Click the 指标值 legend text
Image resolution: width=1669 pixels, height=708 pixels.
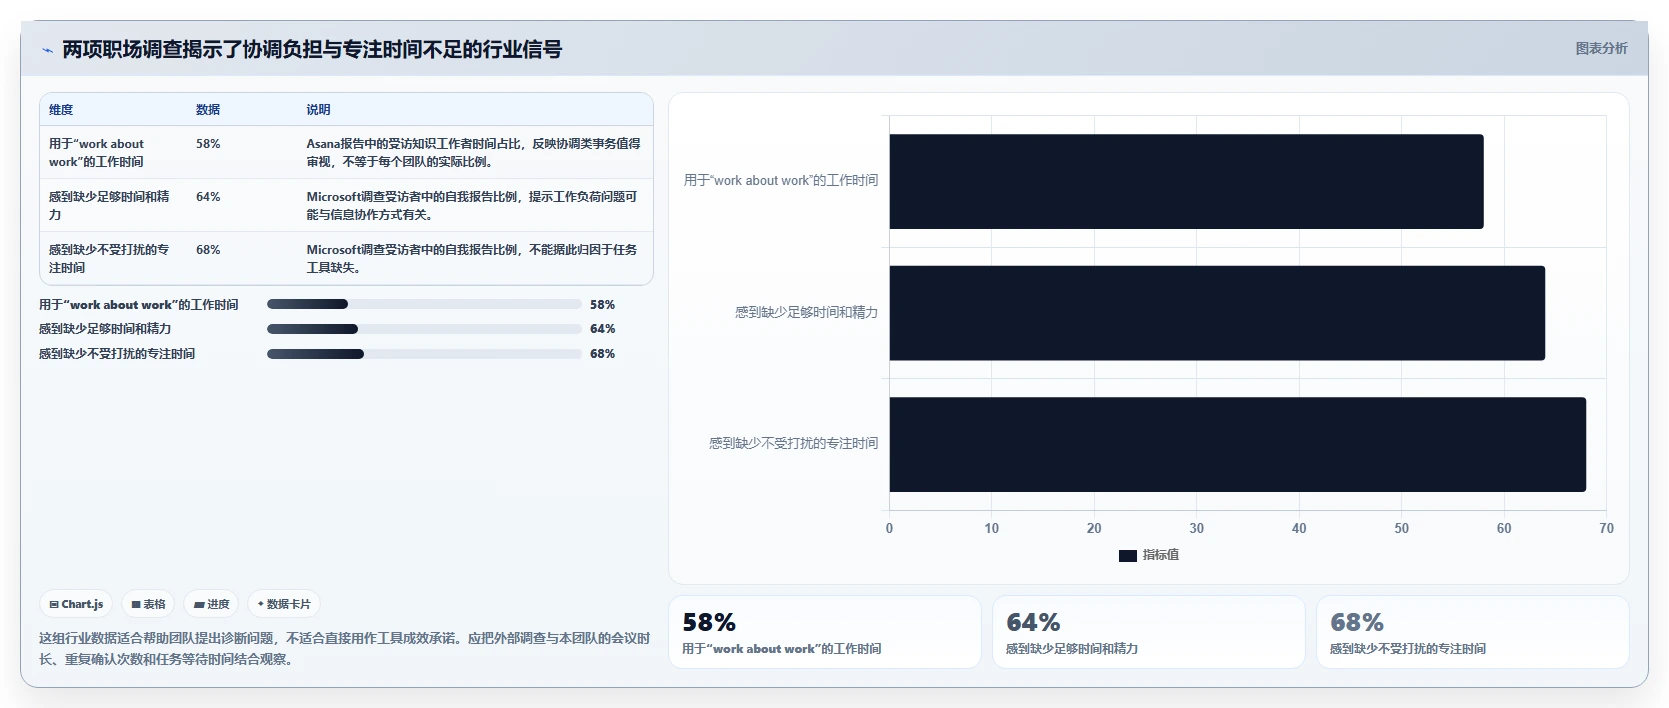pyautogui.click(x=1161, y=555)
